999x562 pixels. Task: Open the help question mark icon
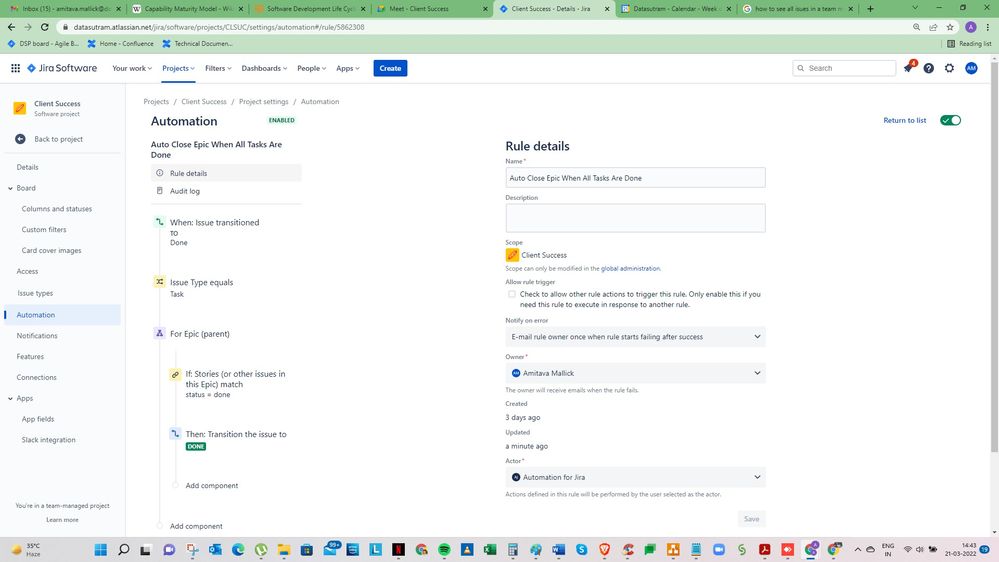pyautogui.click(x=928, y=68)
